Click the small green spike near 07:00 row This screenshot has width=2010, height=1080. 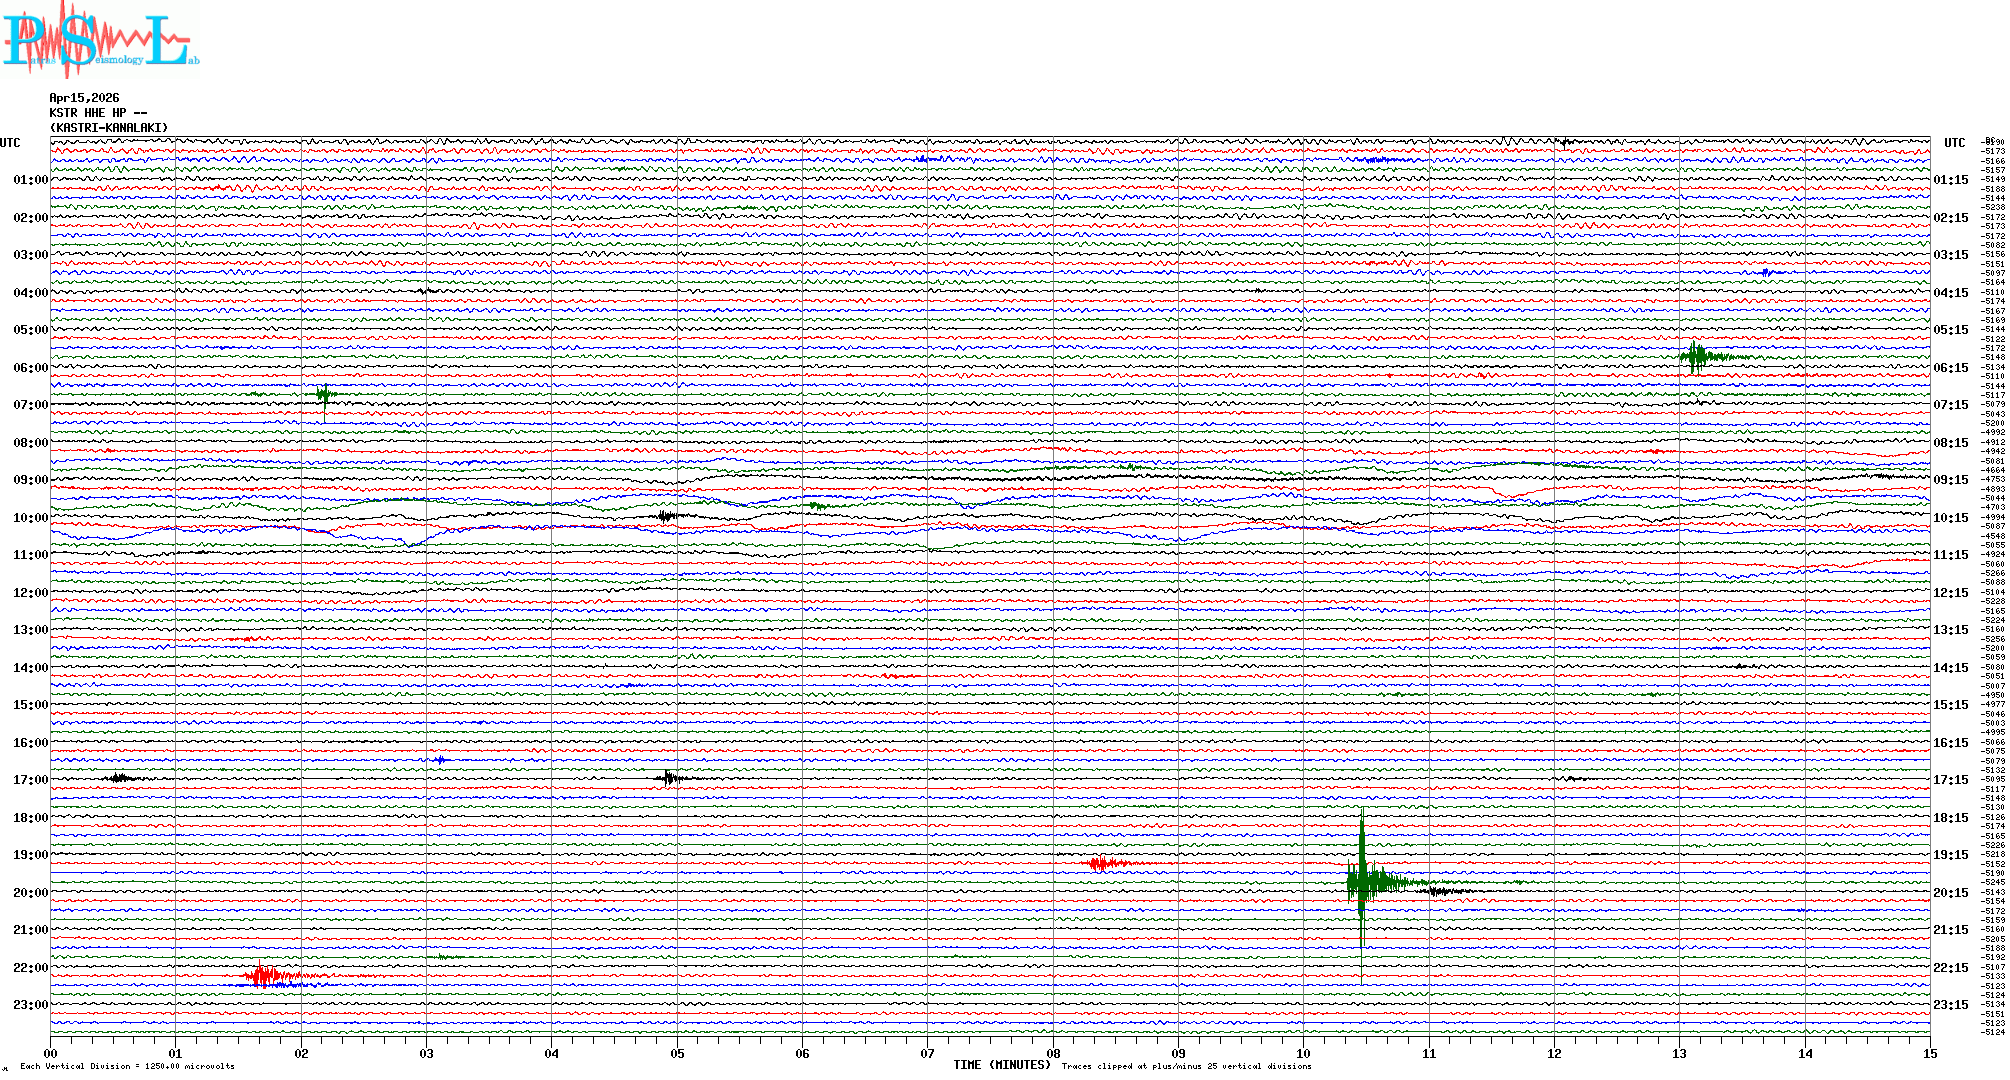[x=323, y=395]
